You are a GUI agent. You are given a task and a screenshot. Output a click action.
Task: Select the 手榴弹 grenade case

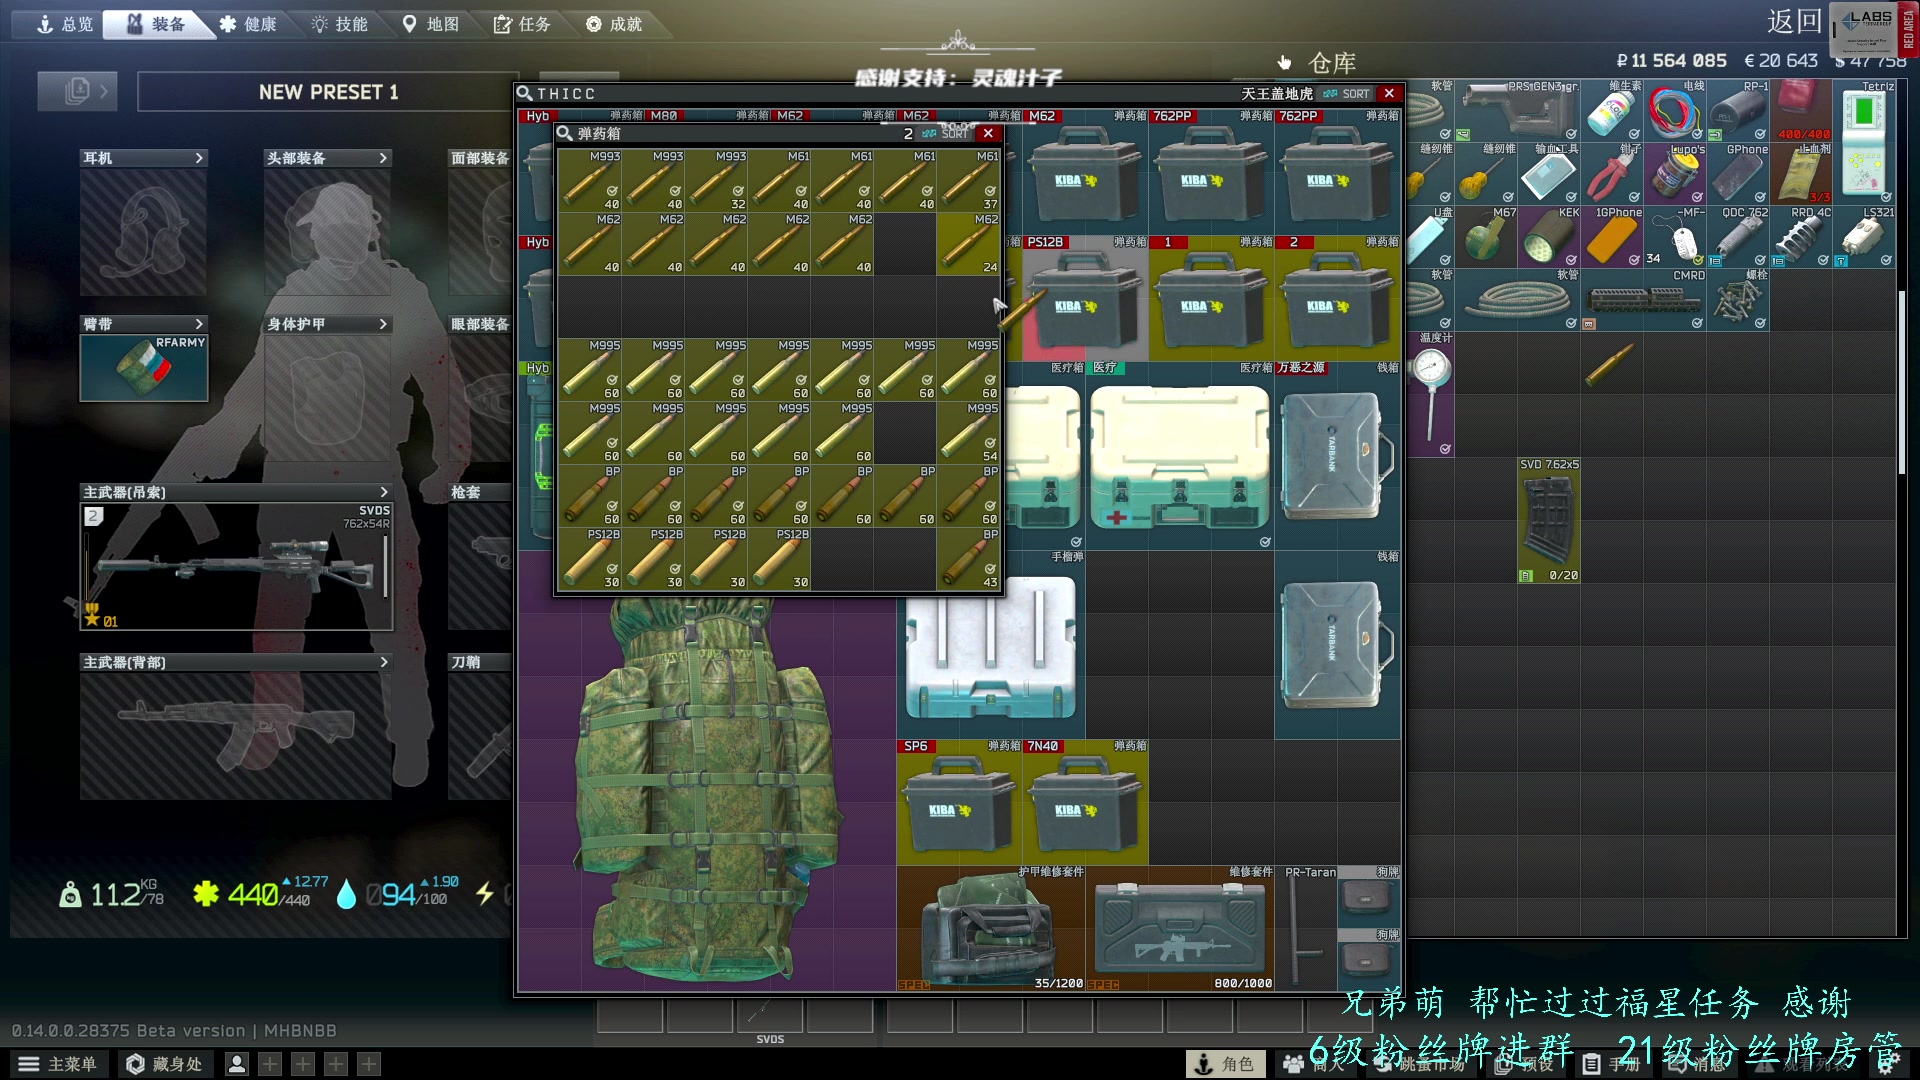(991, 645)
